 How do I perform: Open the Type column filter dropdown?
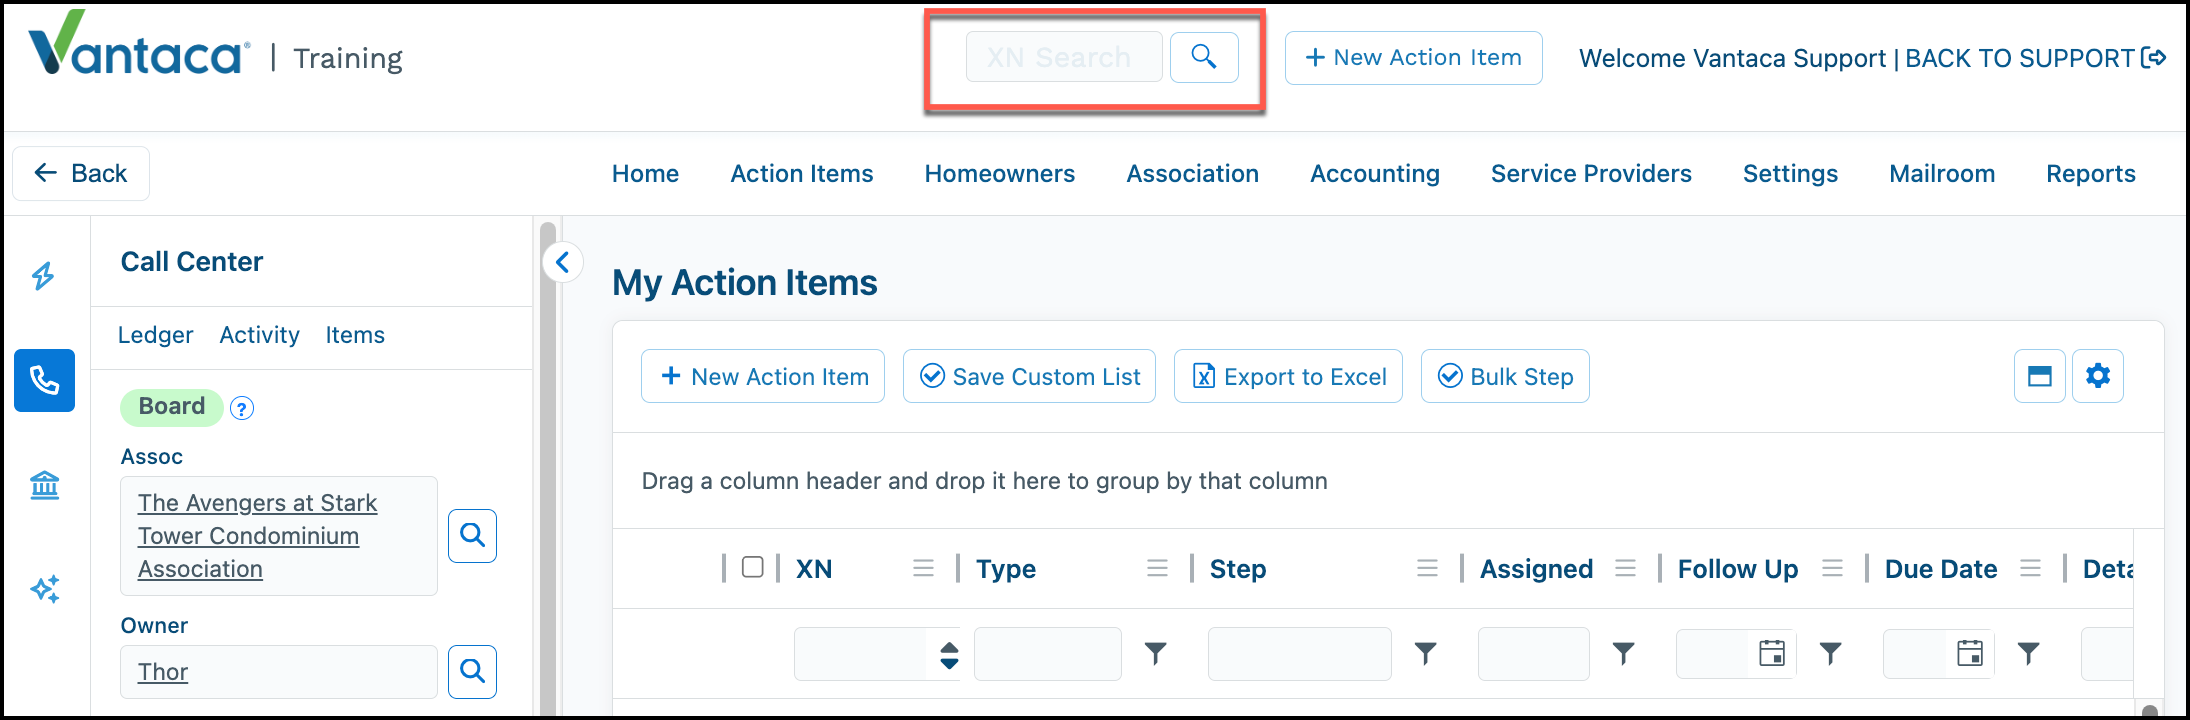click(1156, 654)
